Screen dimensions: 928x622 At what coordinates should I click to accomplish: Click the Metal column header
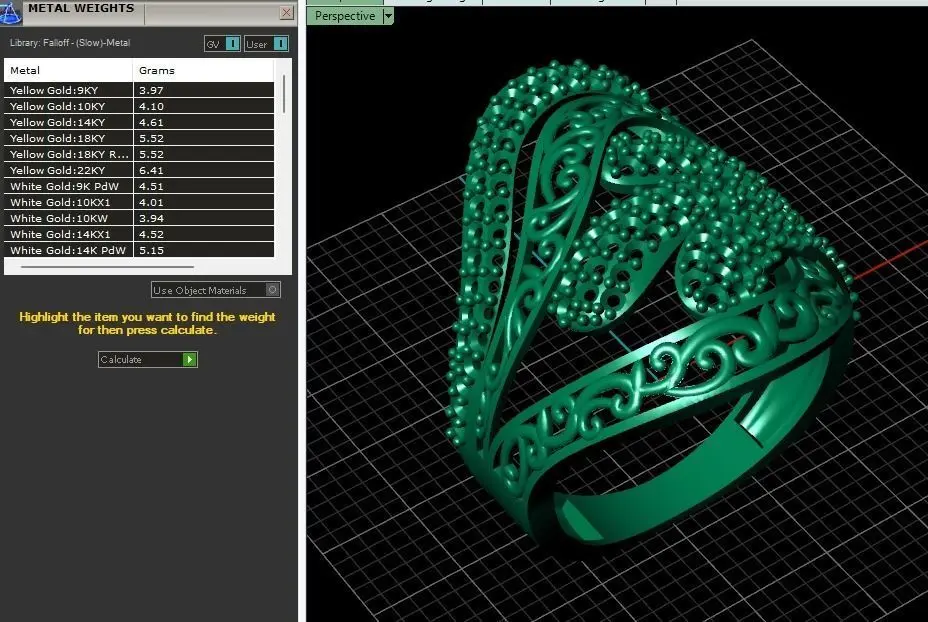pos(68,70)
